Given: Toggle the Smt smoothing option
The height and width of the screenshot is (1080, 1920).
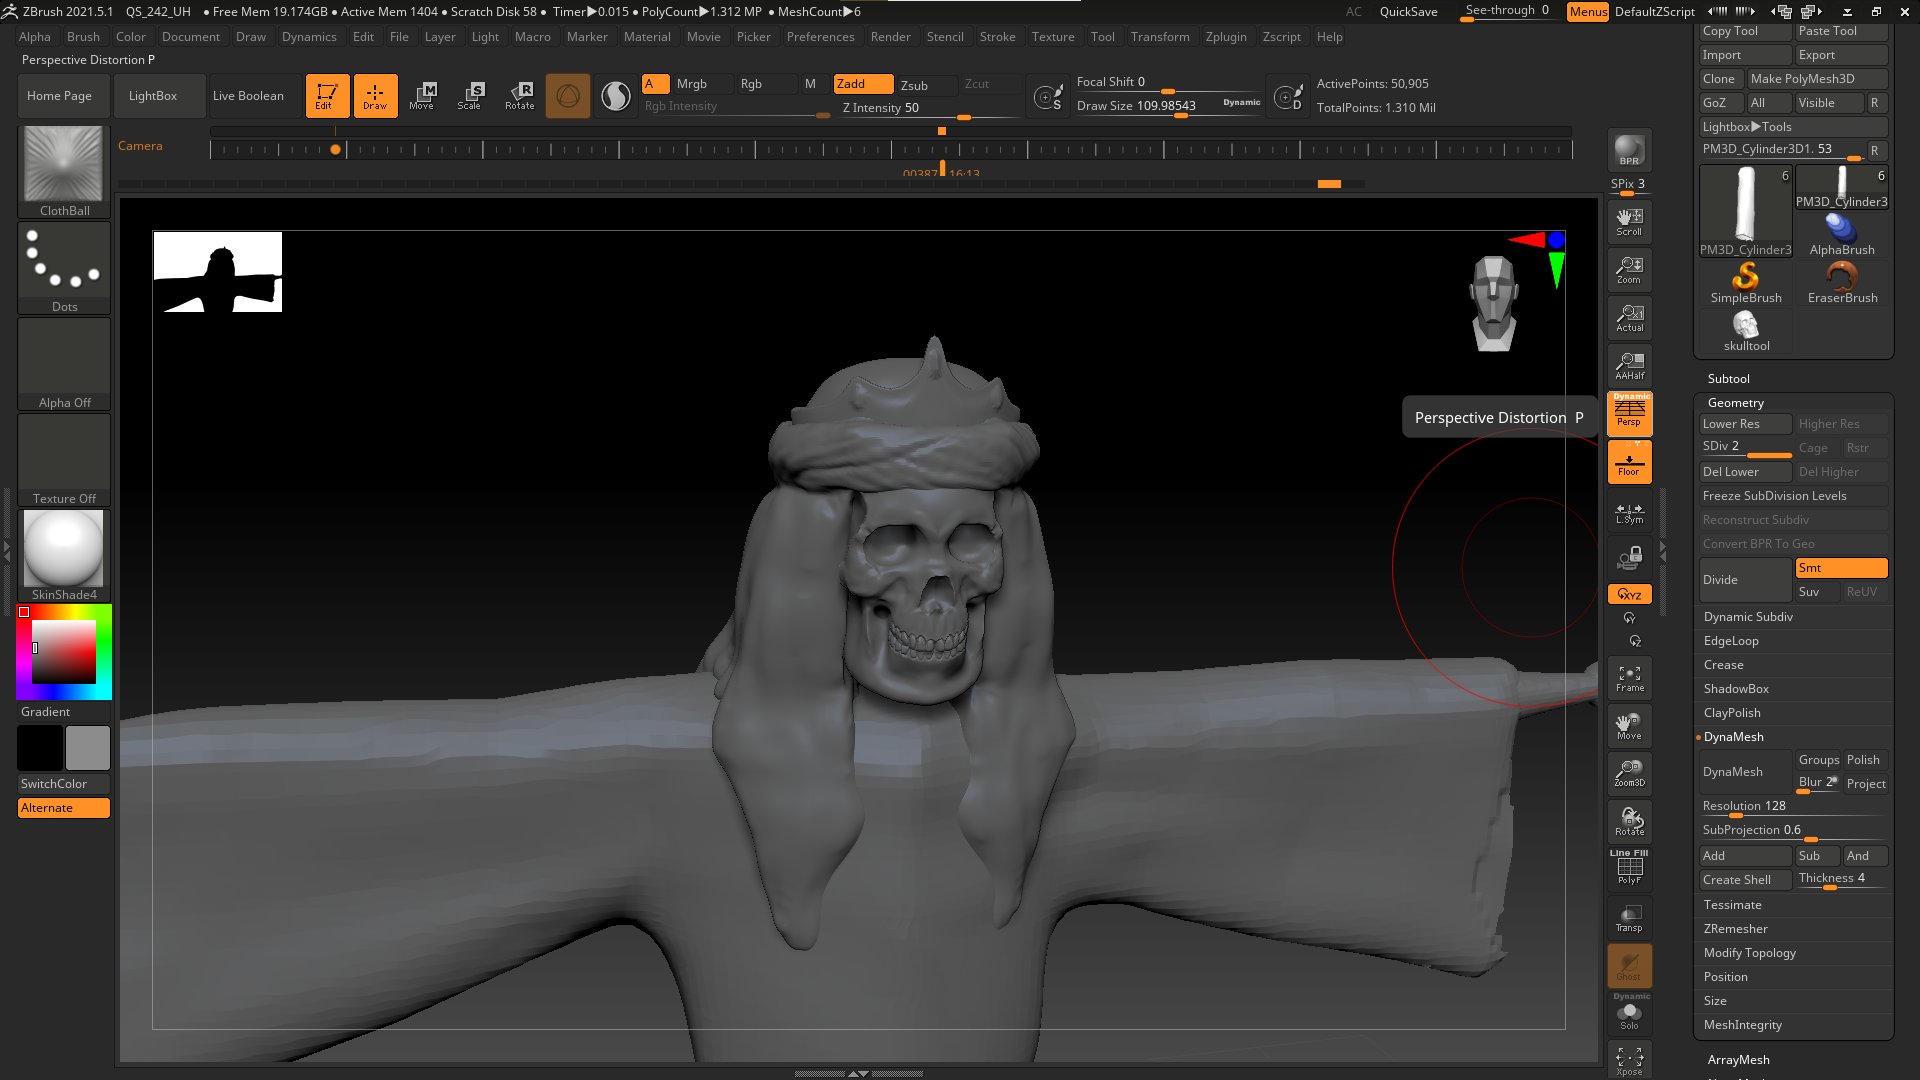Looking at the screenshot, I should click(x=1840, y=568).
